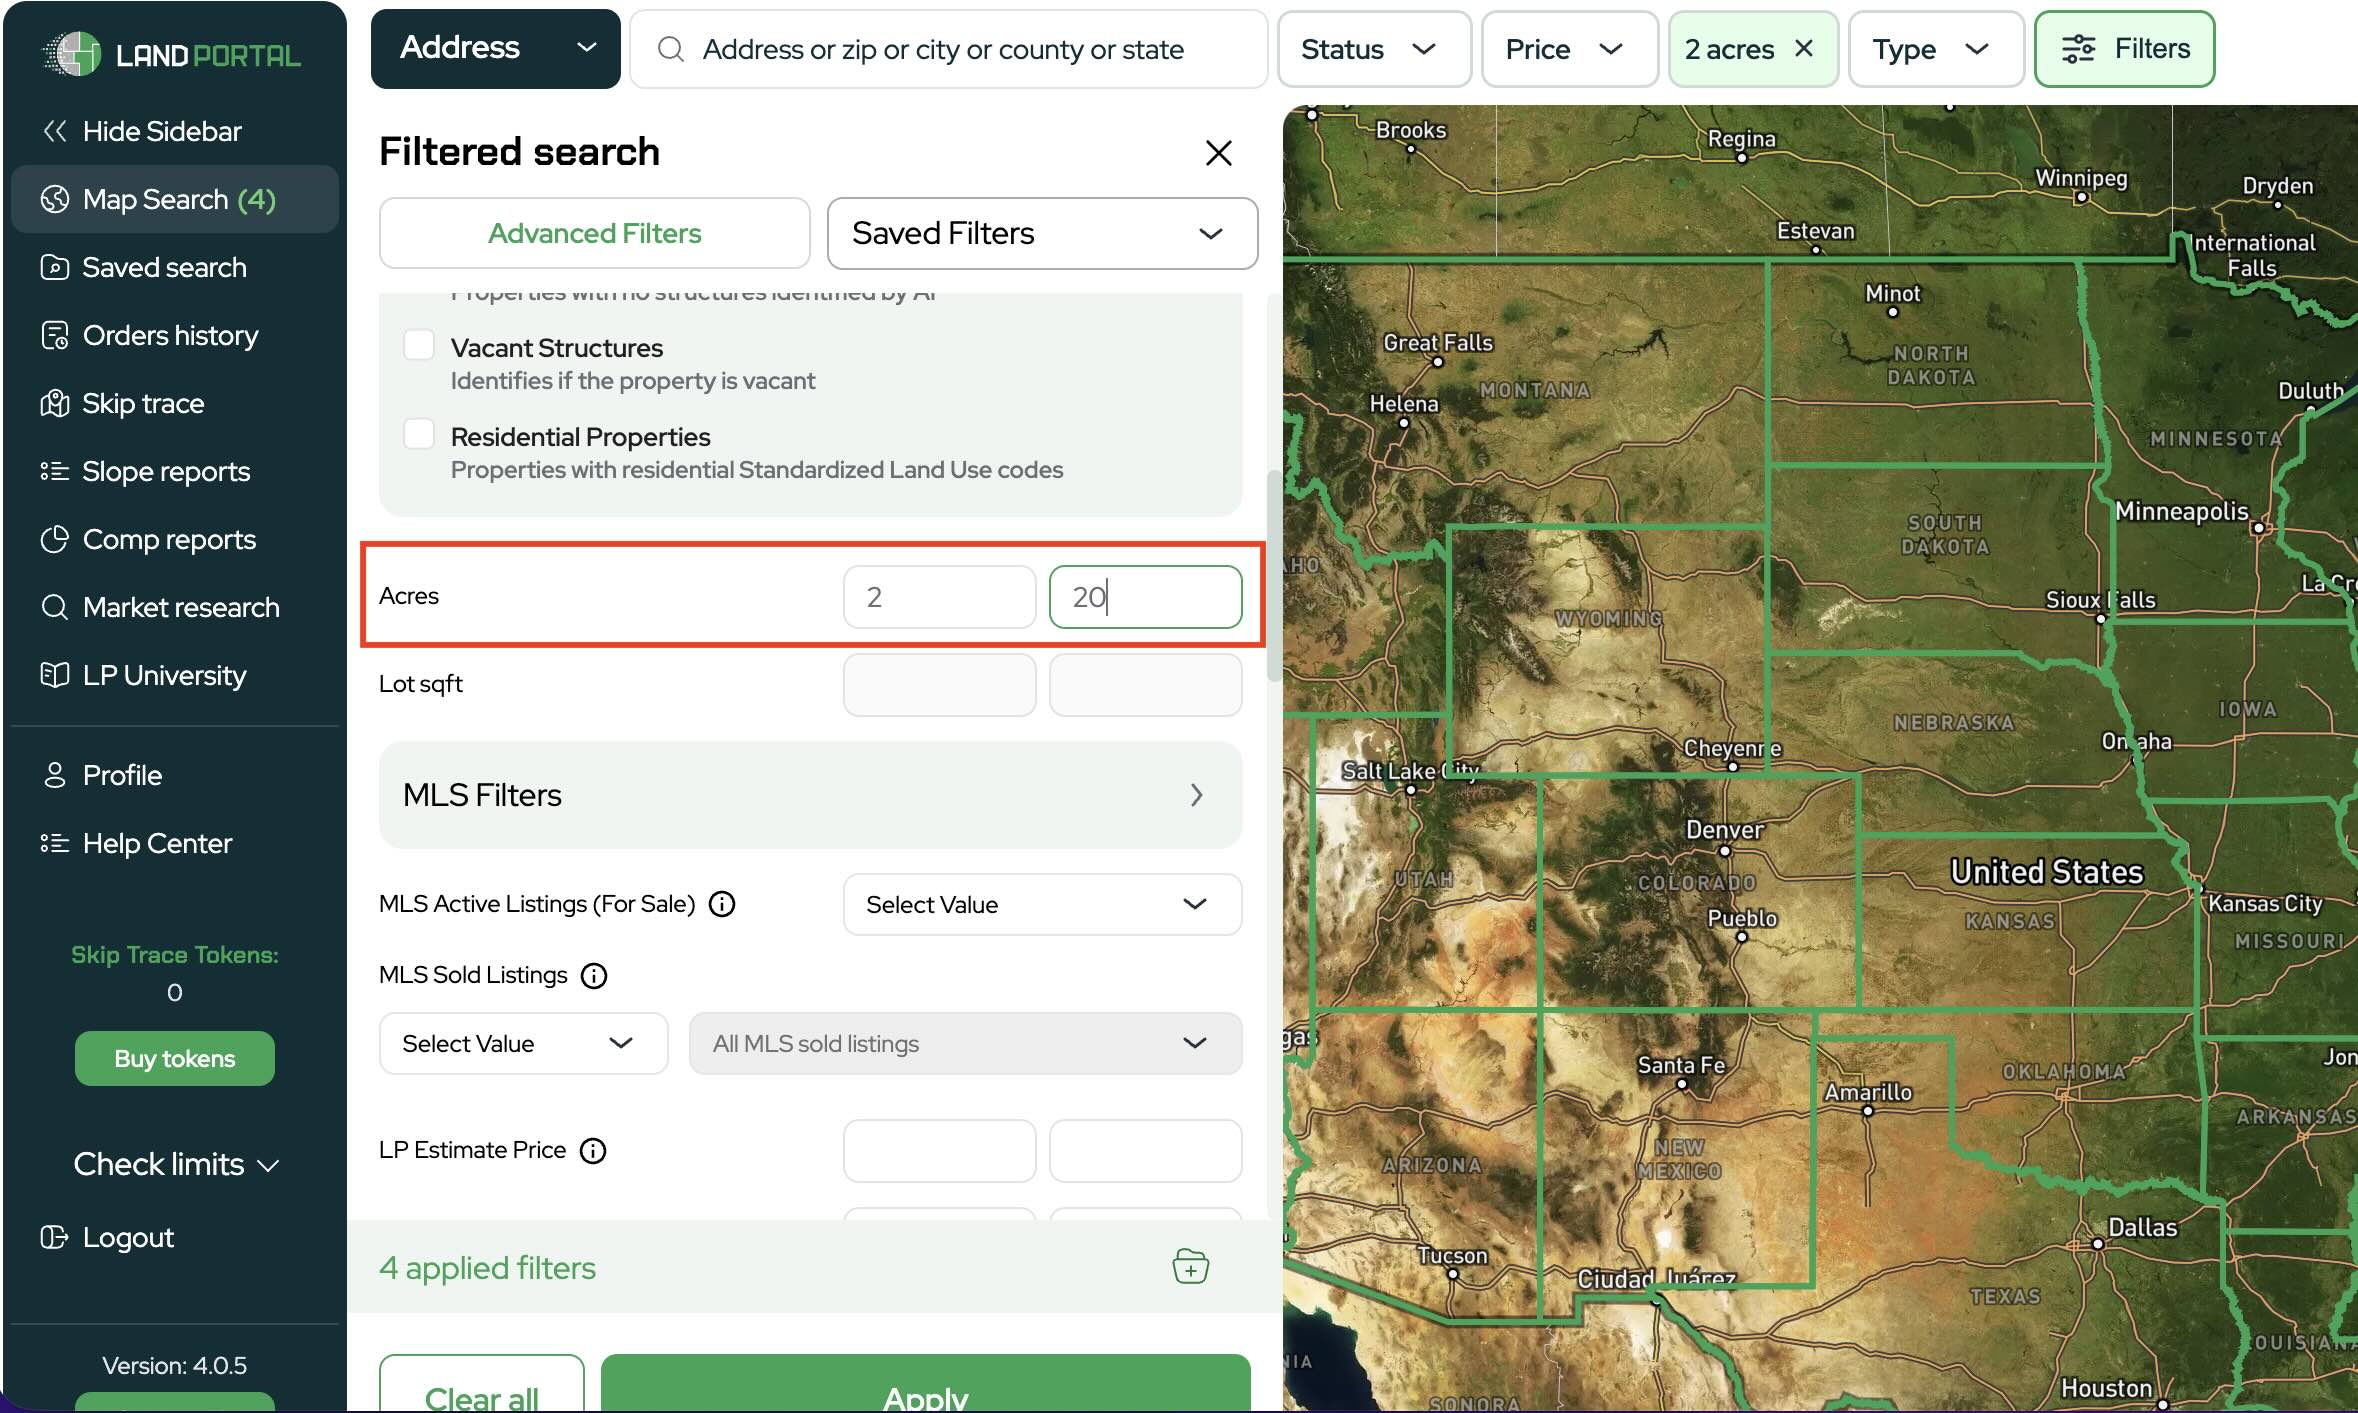
Task: Remove the 2 acres filter chip
Action: [1804, 48]
